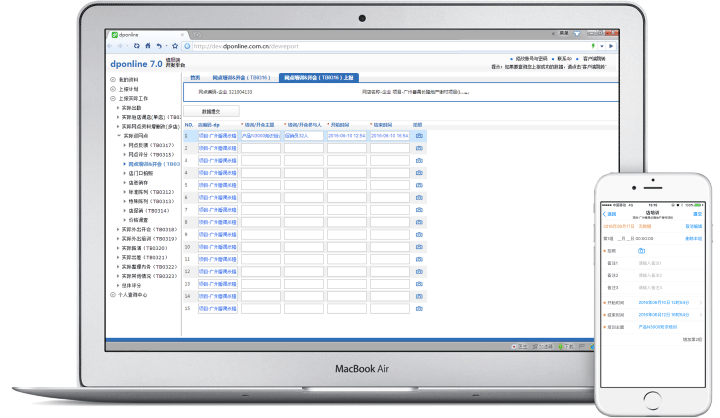The image size is (720, 418).
Task: Click the browser reload icon
Action: coord(136,46)
